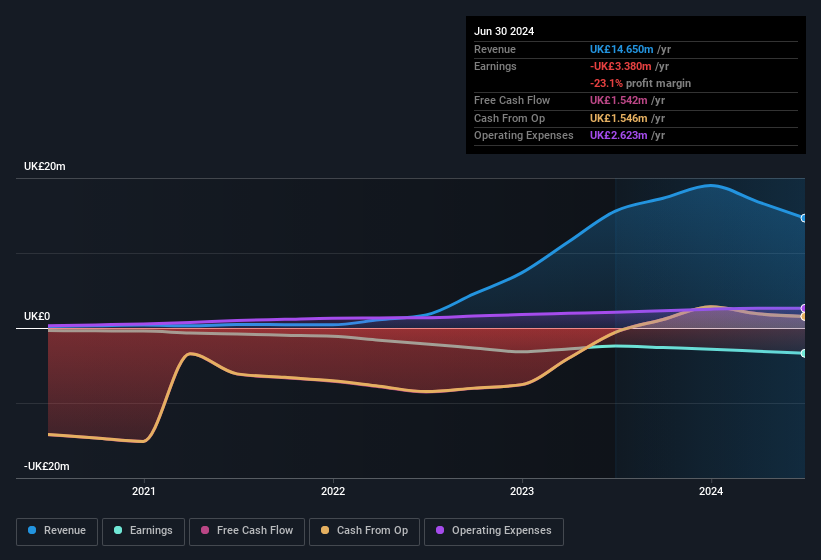Click the UK£1.546m cash from op value
The image size is (821, 560).
(x=618, y=118)
